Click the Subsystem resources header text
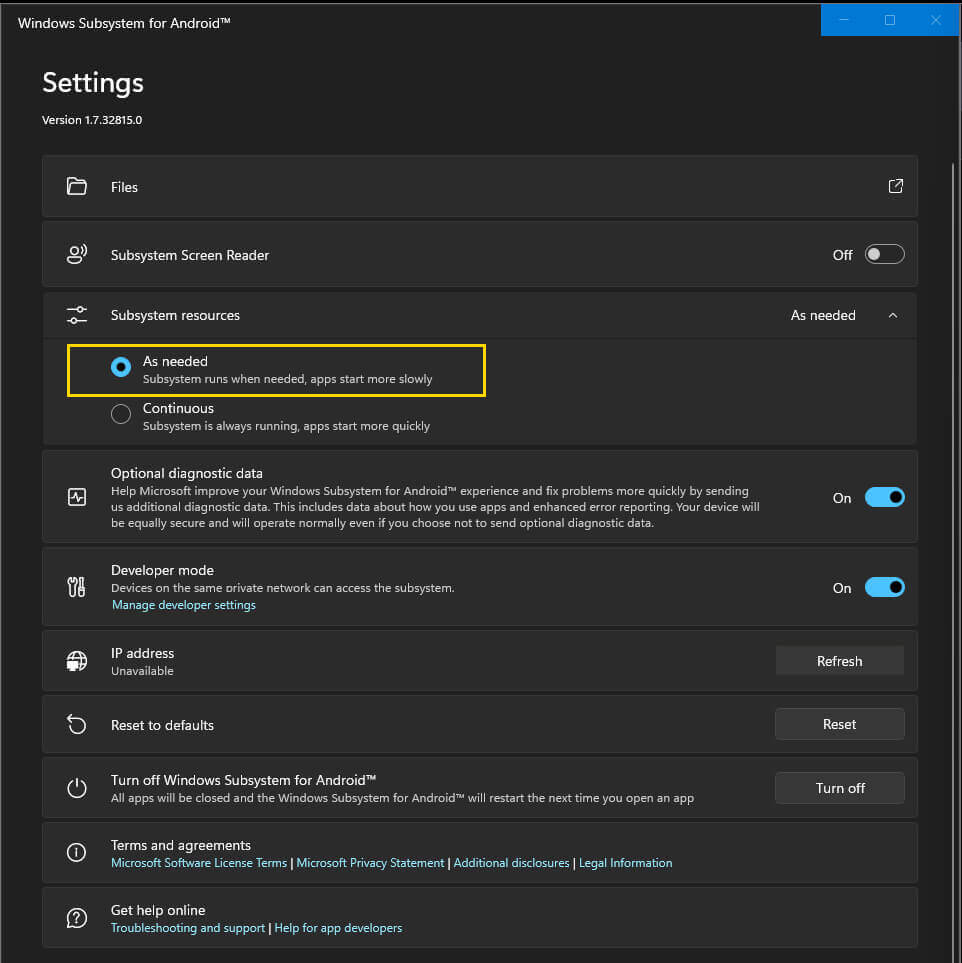 click(175, 315)
